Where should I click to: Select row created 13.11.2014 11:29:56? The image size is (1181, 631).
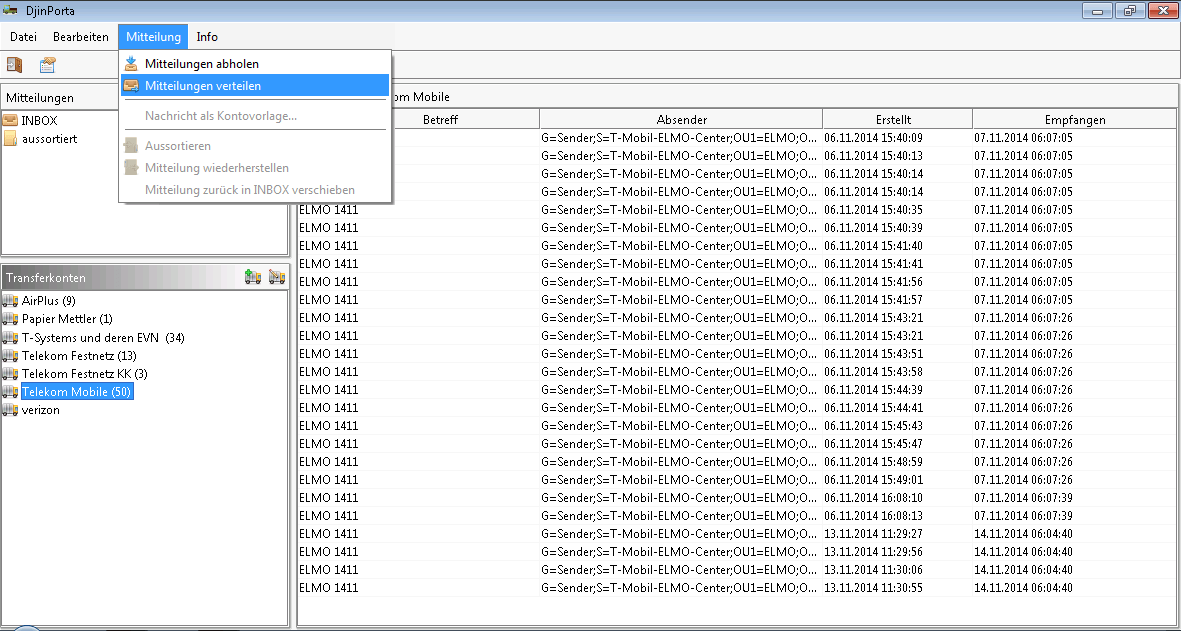coord(737,552)
